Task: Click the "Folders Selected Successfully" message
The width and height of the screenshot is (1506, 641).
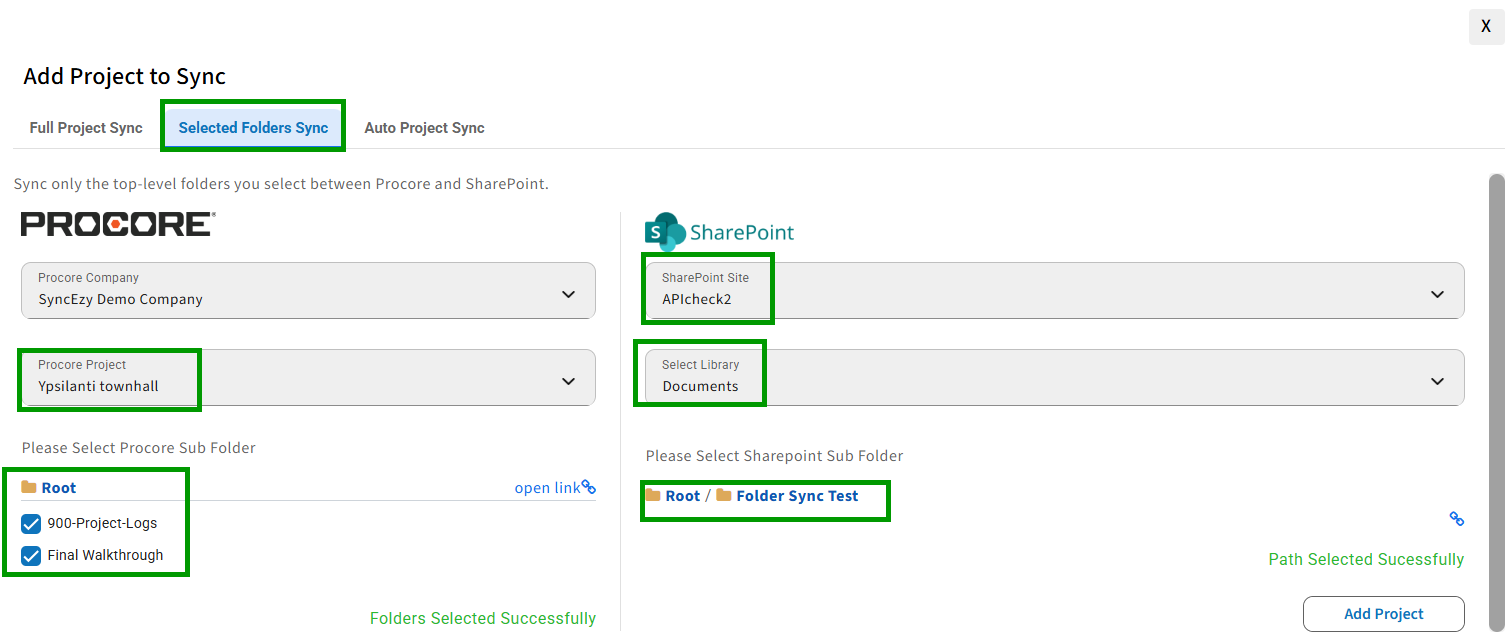Action: point(483,619)
